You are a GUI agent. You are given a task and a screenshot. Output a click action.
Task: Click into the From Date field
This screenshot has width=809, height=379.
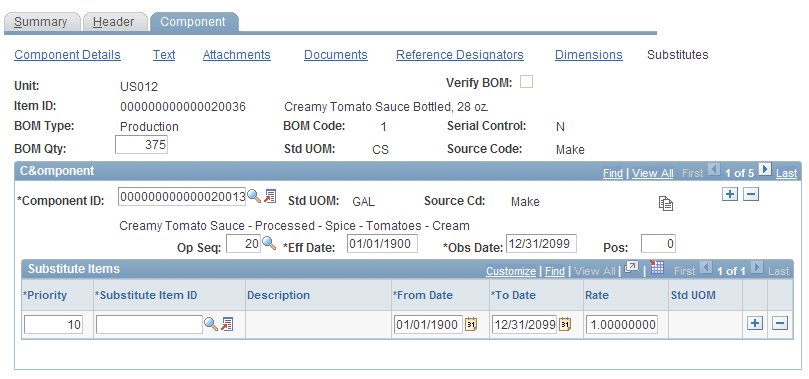tap(428, 325)
